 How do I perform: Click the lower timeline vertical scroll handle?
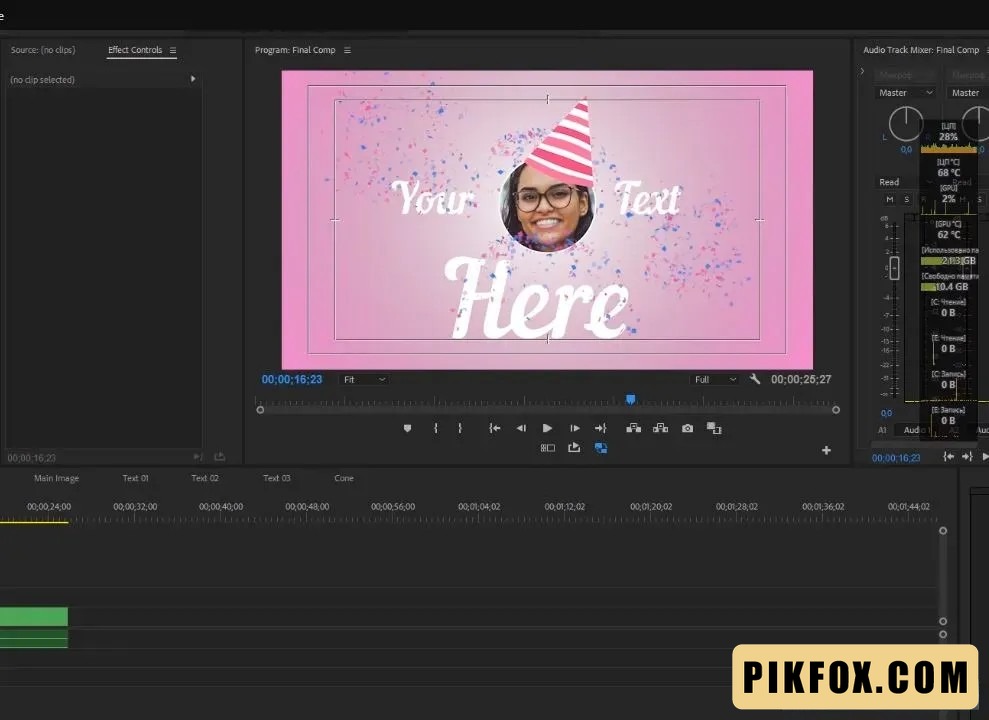tap(943, 635)
